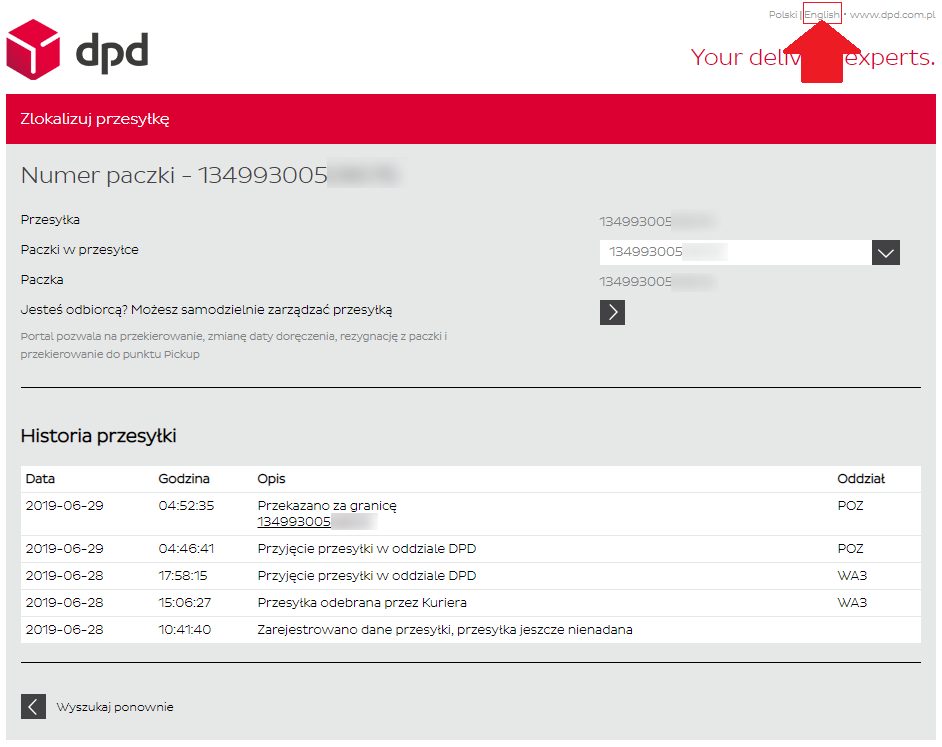Click the Wyszukaj ponownie label
Screen dimensions: 942x747
pos(115,707)
